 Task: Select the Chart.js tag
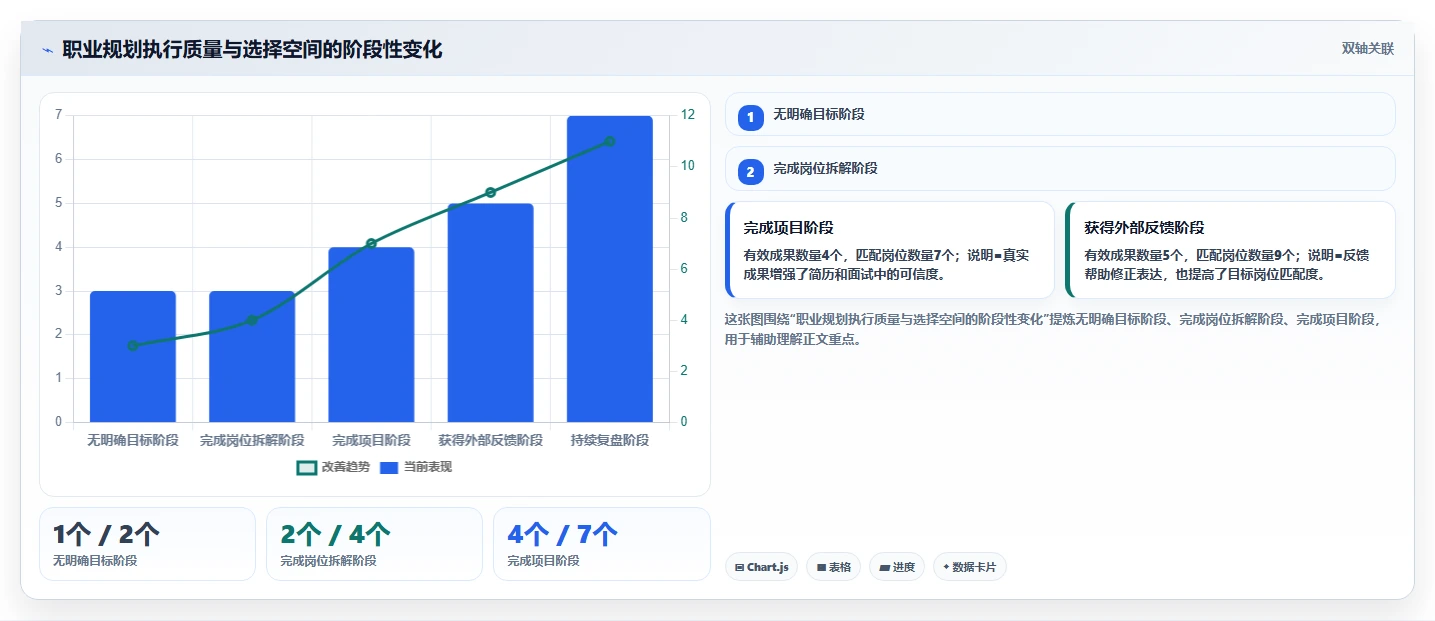click(761, 567)
